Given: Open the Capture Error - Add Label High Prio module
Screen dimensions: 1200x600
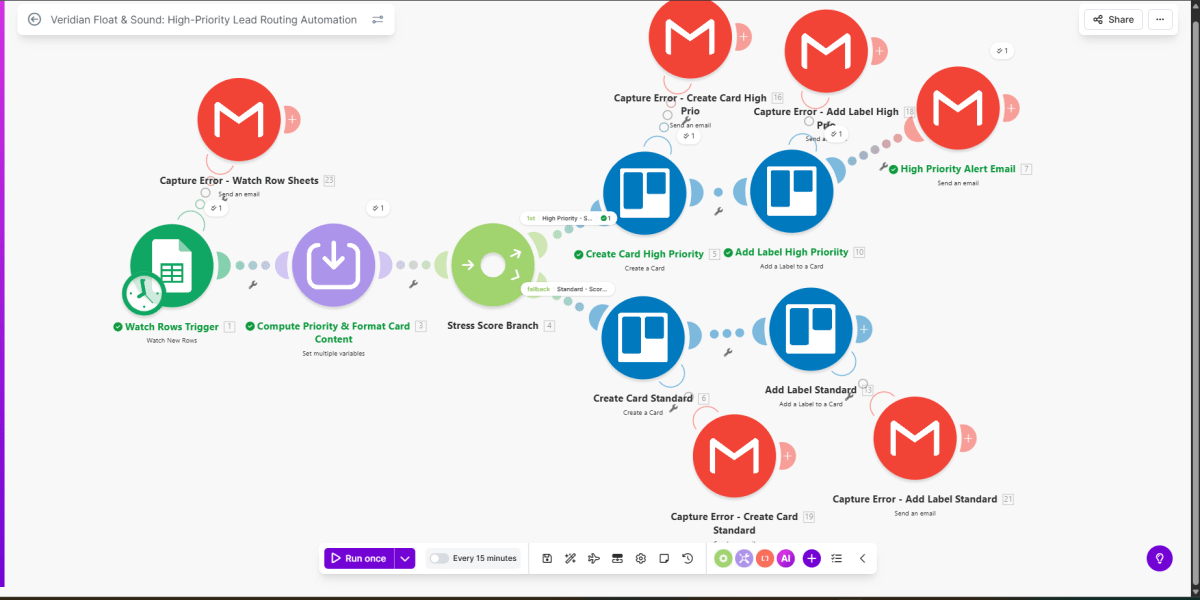Looking at the screenshot, I should pyautogui.click(x=825, y=50).
